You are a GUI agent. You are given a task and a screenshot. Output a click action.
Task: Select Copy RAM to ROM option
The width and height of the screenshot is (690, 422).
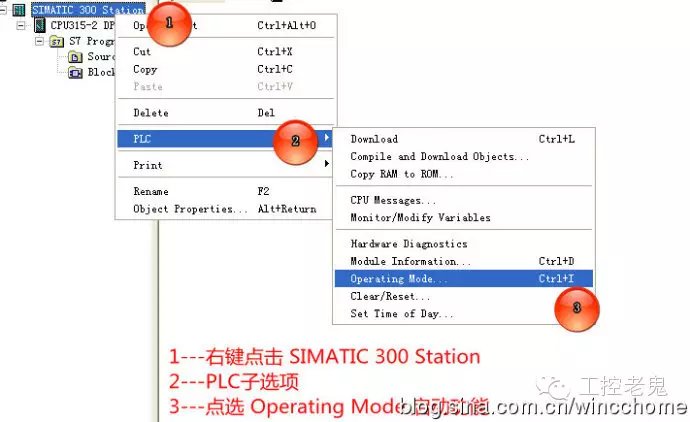(x=402, y=174)
